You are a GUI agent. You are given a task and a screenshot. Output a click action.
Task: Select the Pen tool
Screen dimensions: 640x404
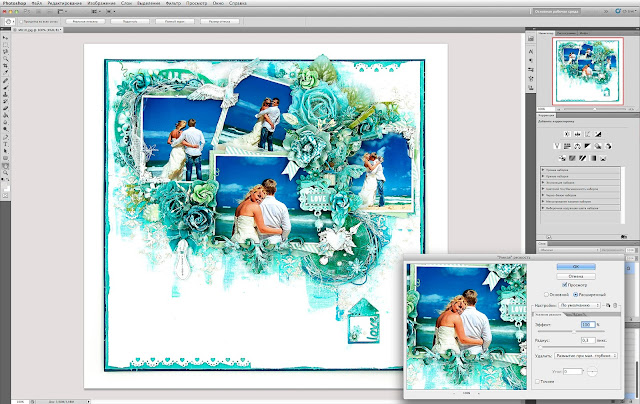(5, 137)
